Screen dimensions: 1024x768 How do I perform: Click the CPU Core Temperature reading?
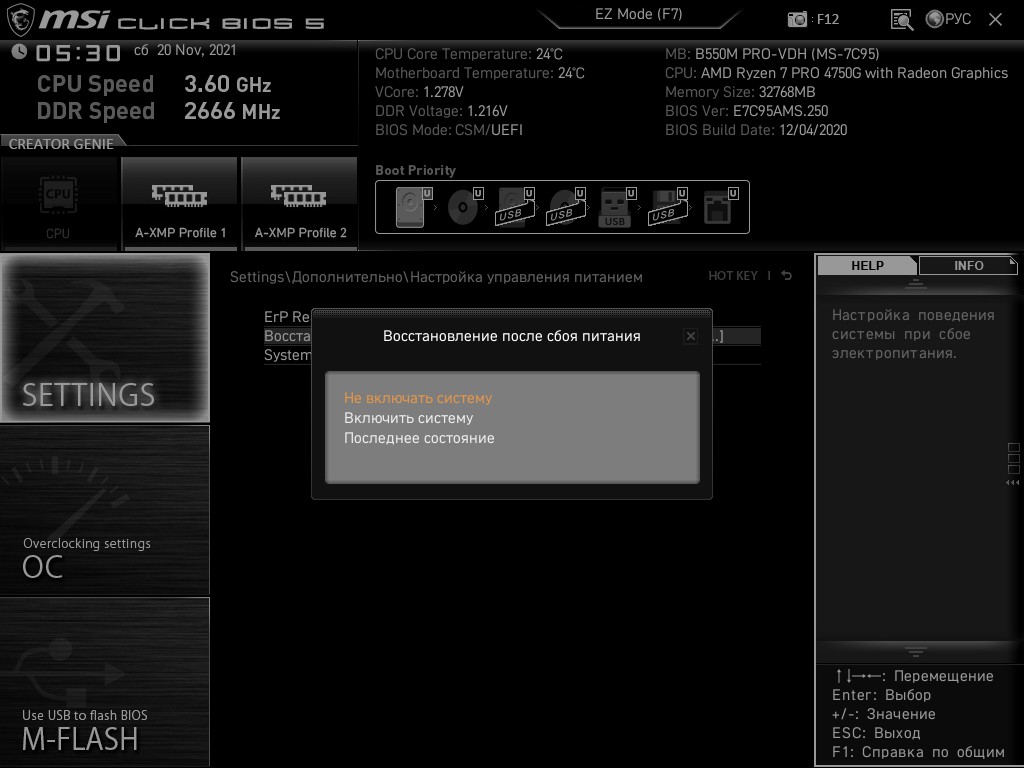pyautogui.click(x=468, y=54)
